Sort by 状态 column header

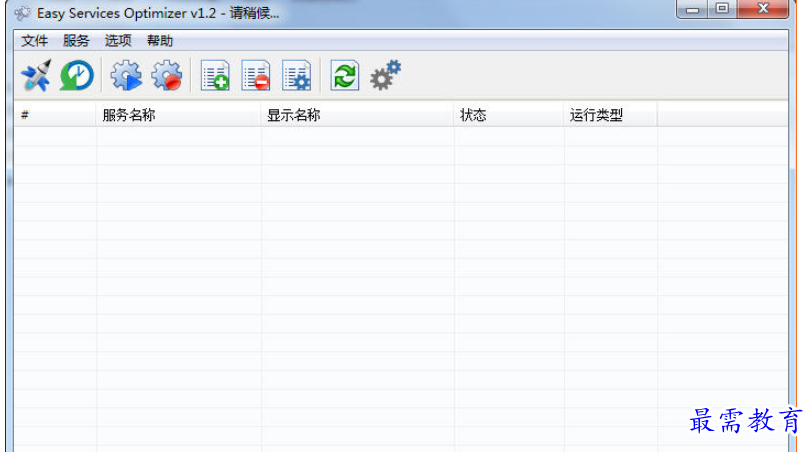[509, 115]
